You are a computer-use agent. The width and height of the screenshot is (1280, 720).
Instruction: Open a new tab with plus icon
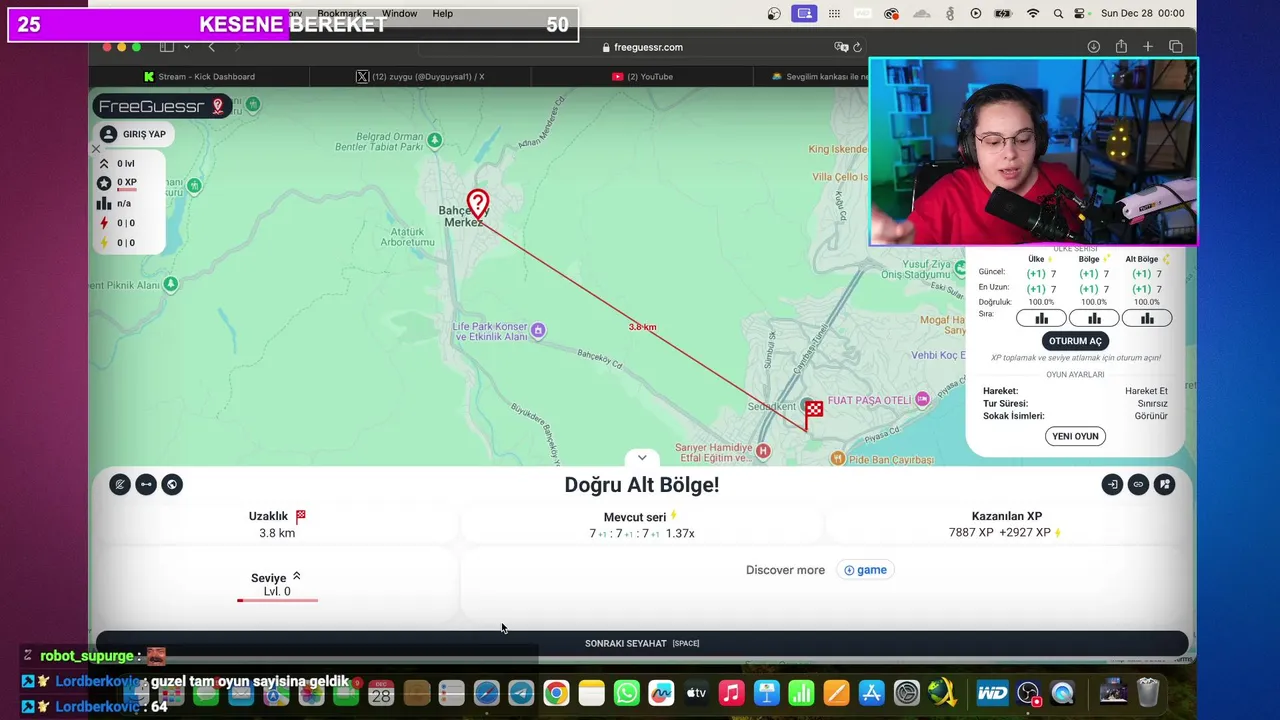[1148, 47]
